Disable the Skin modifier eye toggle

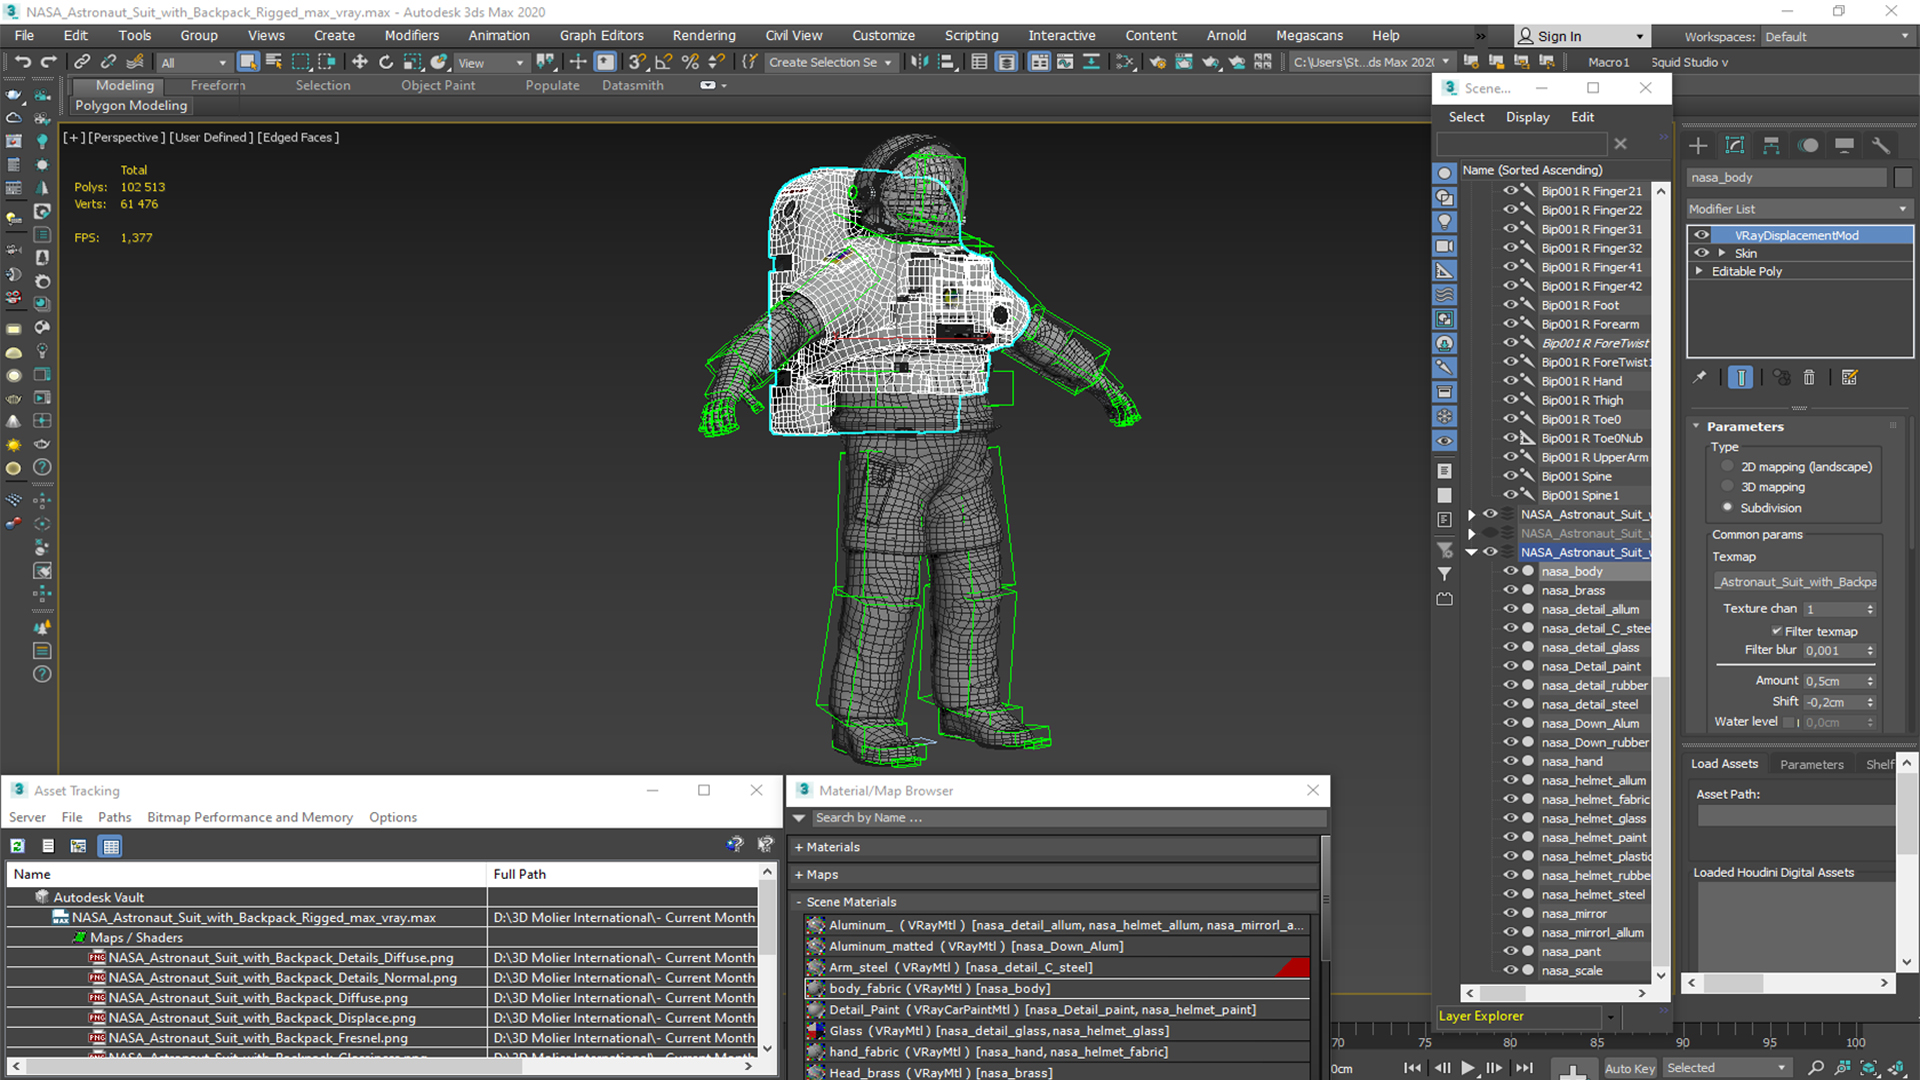tap(1701, 253)
